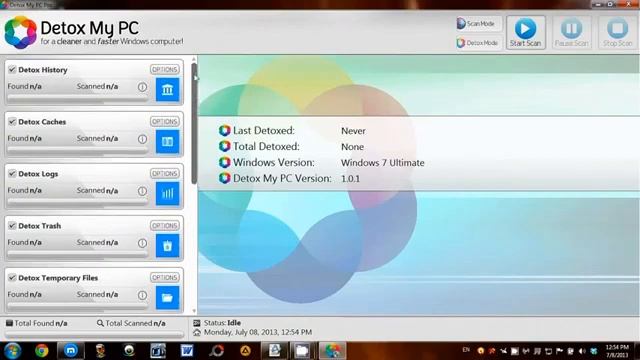The height and width of the screenshot is (360, 640).
Task: Open Options for Detox Trash
Action: click(x=164, y=226)
